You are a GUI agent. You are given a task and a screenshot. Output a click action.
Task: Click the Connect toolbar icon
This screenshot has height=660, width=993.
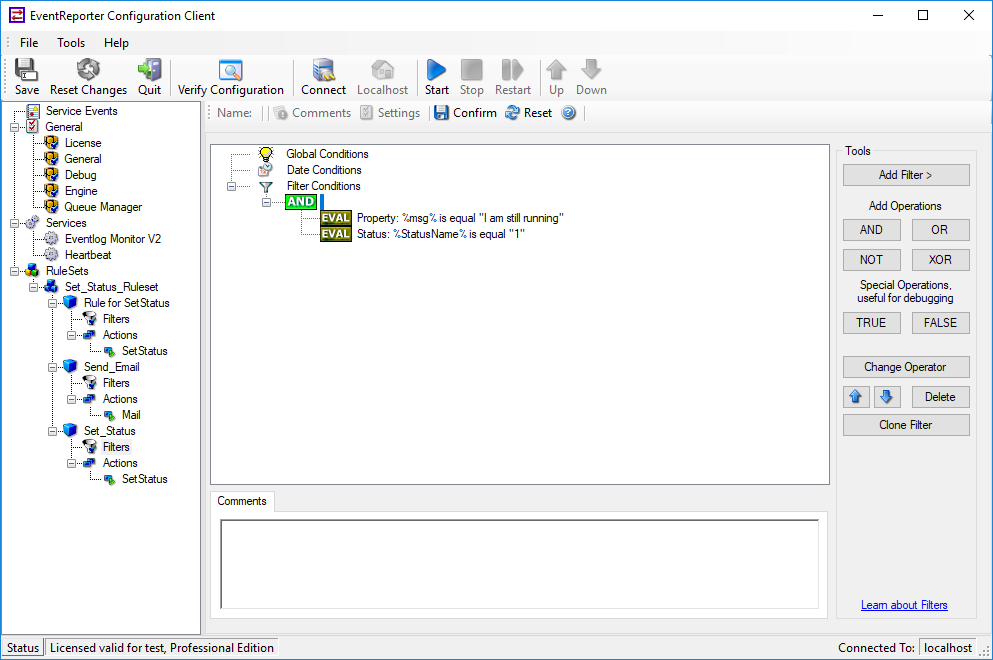point(323,77)
